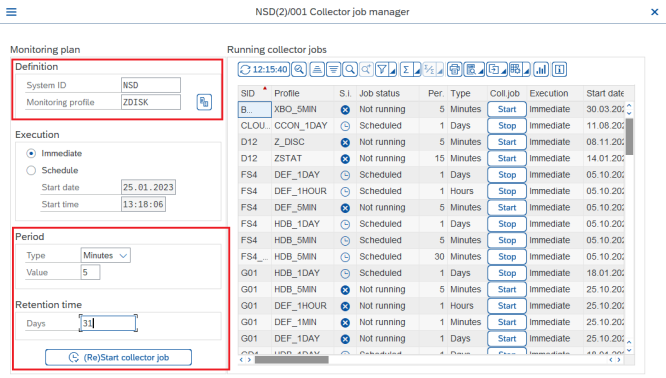Start the G01 DEF_1MIN collector job
Viewport: 666px width, 378px height.
coord(507,322)
